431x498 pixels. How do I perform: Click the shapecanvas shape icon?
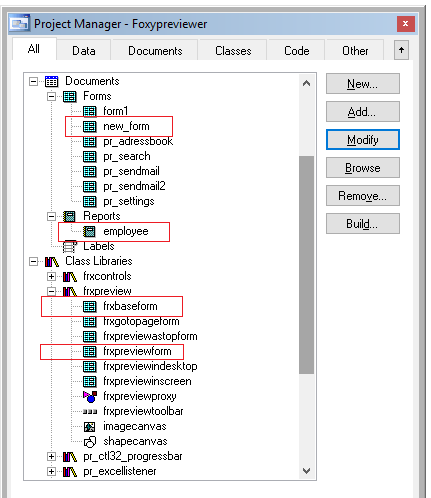click(x=90, y=442)
